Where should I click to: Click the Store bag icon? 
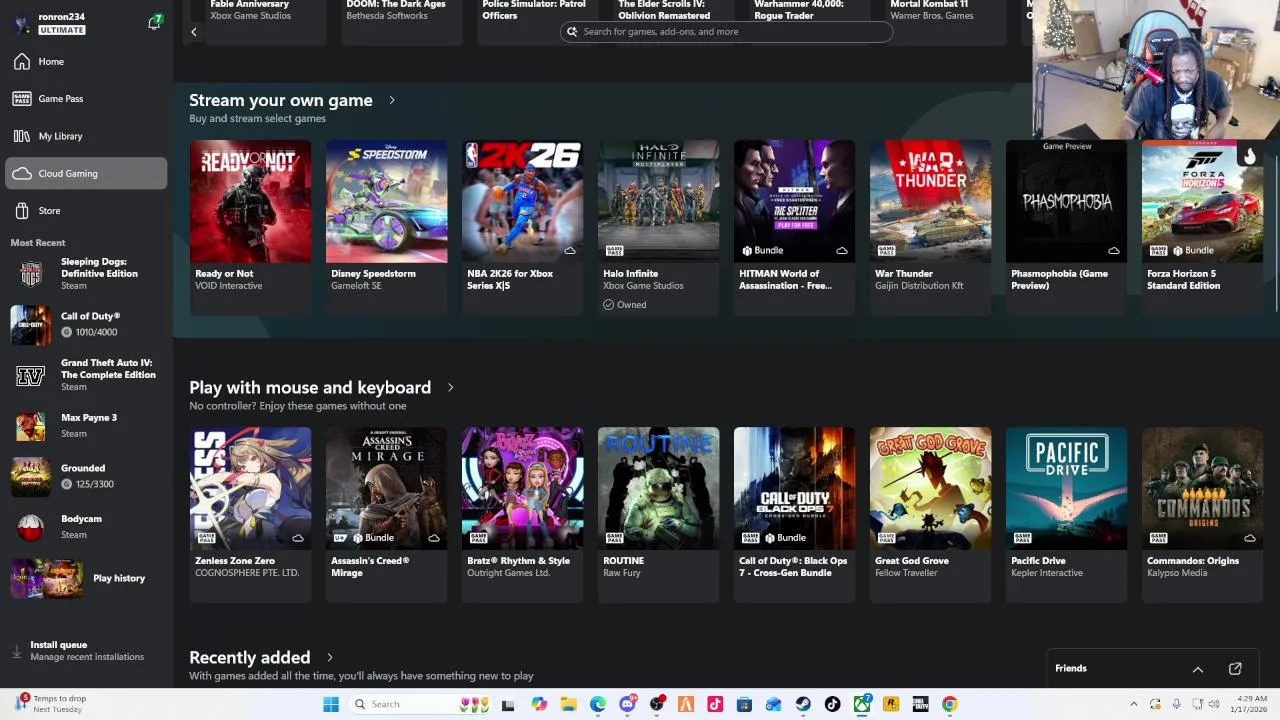click(x=22, y=211)
